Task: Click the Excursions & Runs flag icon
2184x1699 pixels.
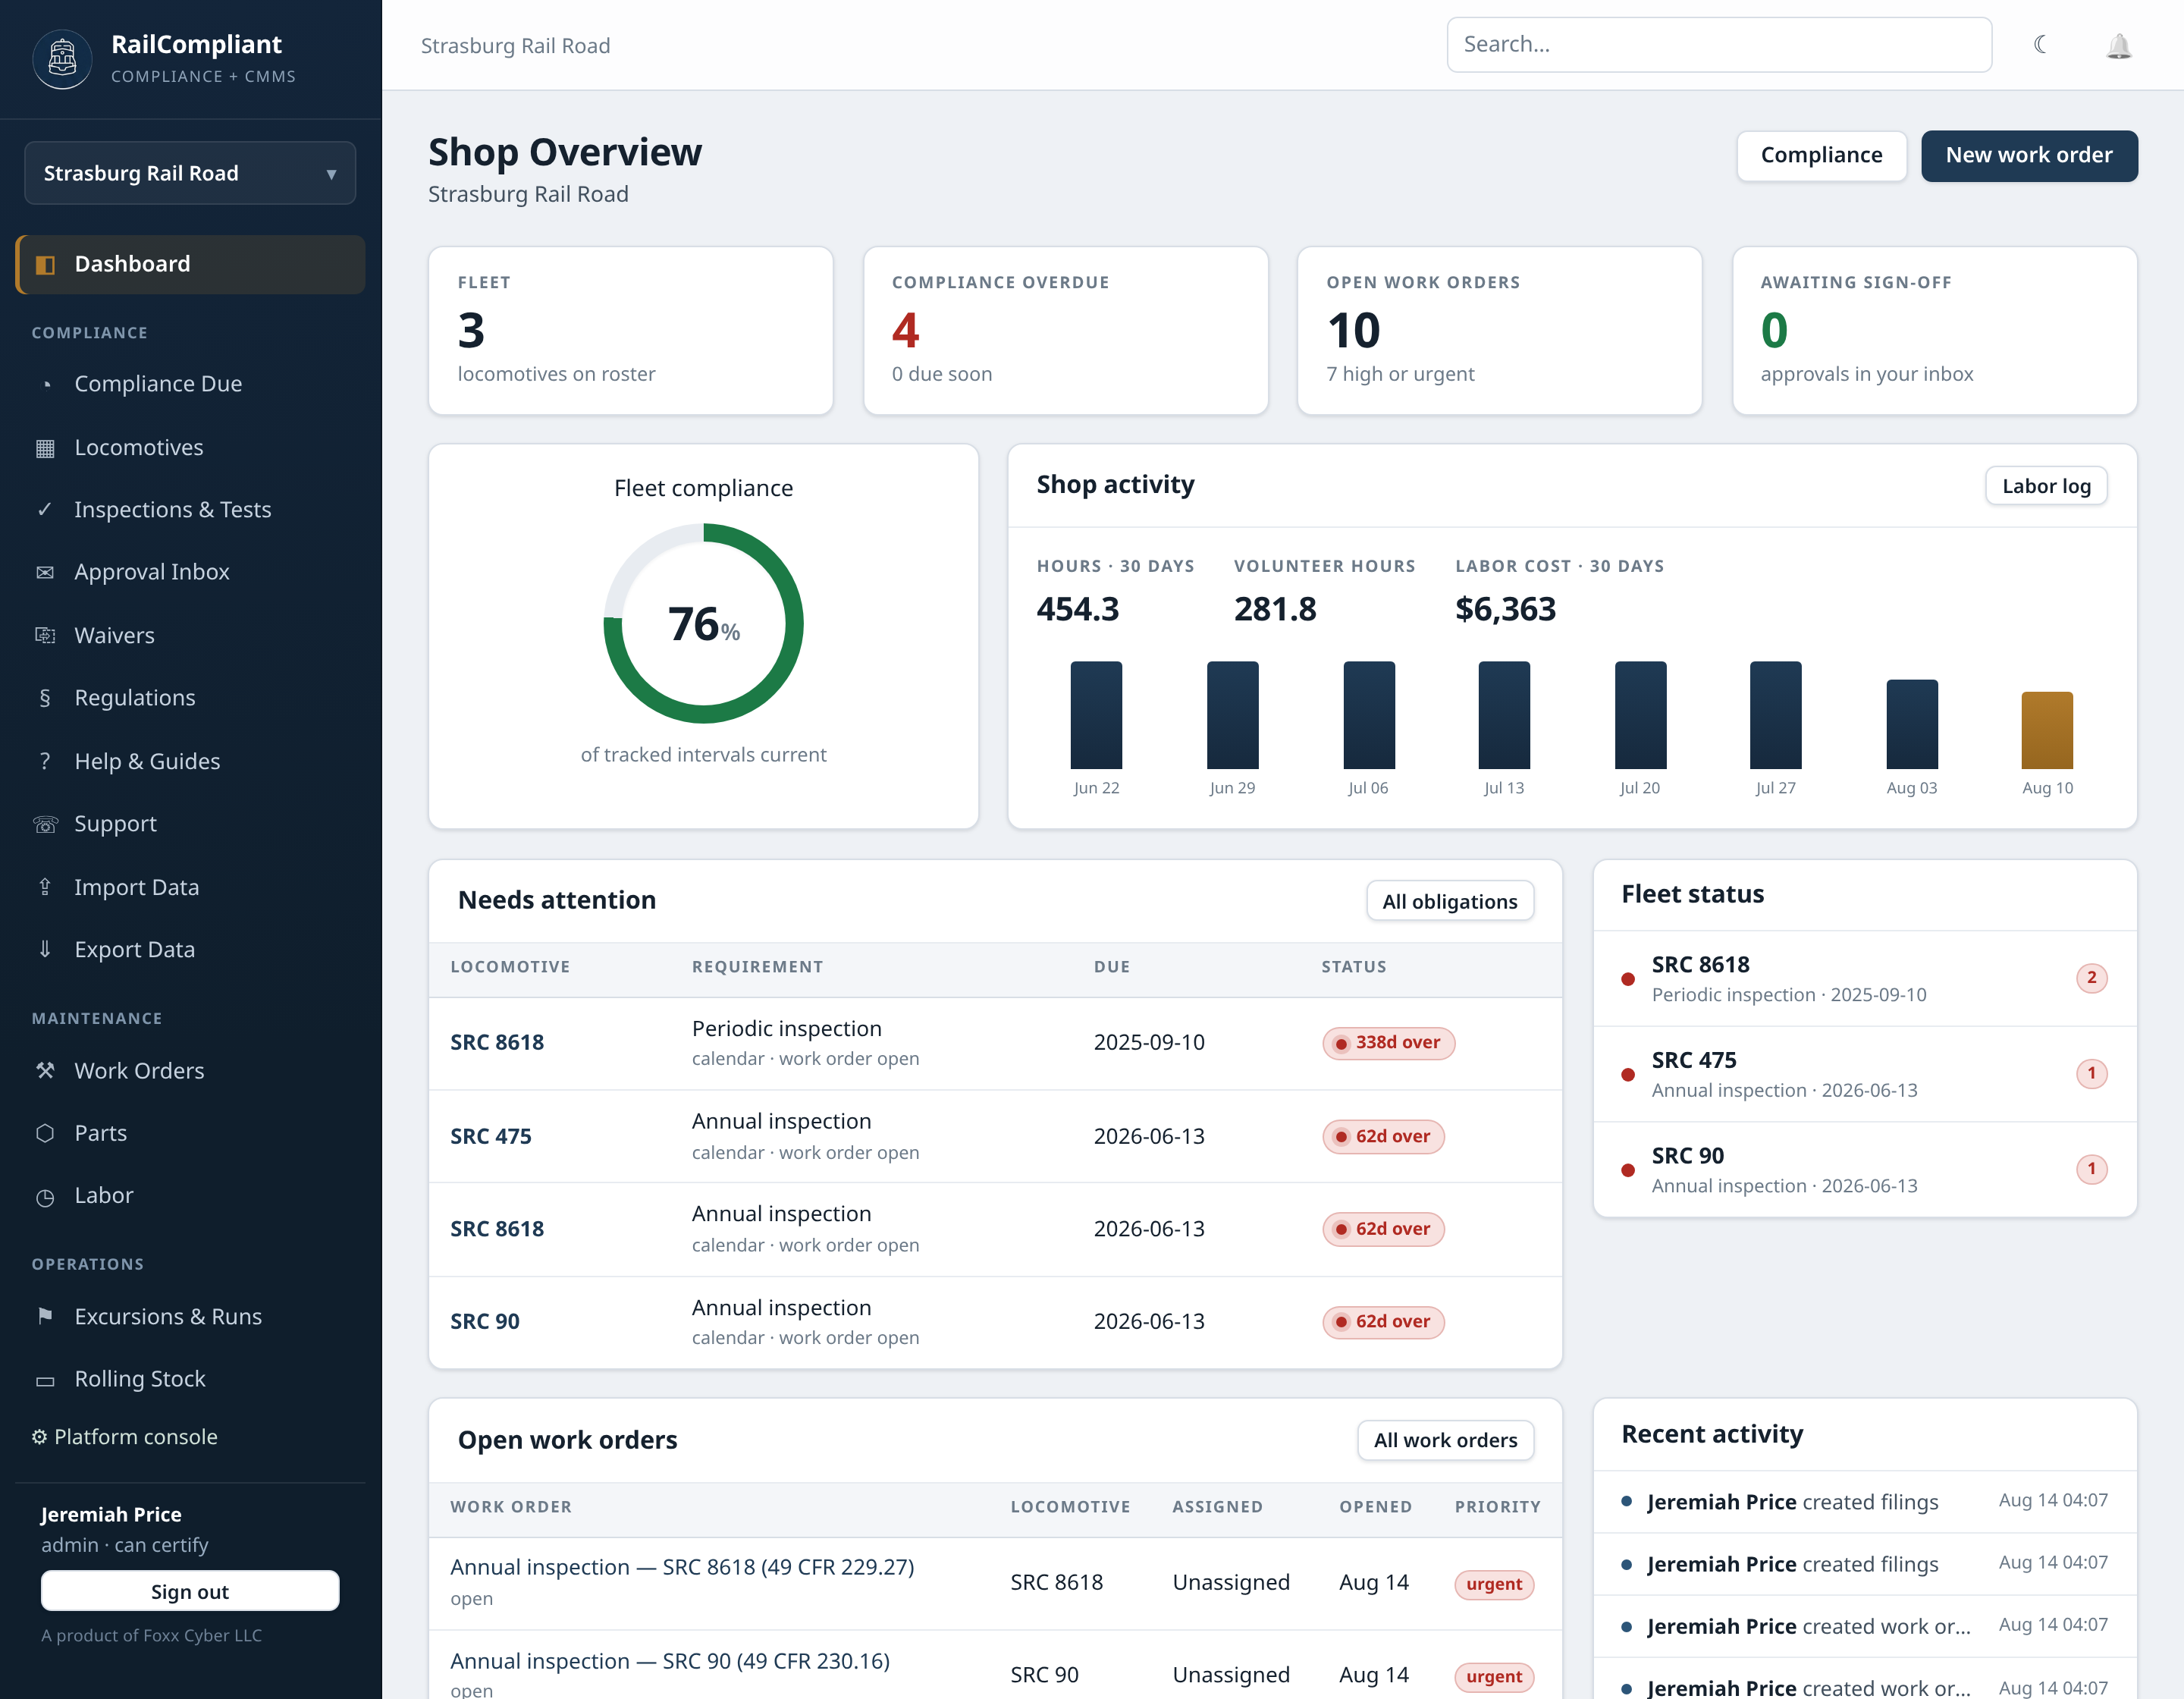Action: coord(45,1317)
